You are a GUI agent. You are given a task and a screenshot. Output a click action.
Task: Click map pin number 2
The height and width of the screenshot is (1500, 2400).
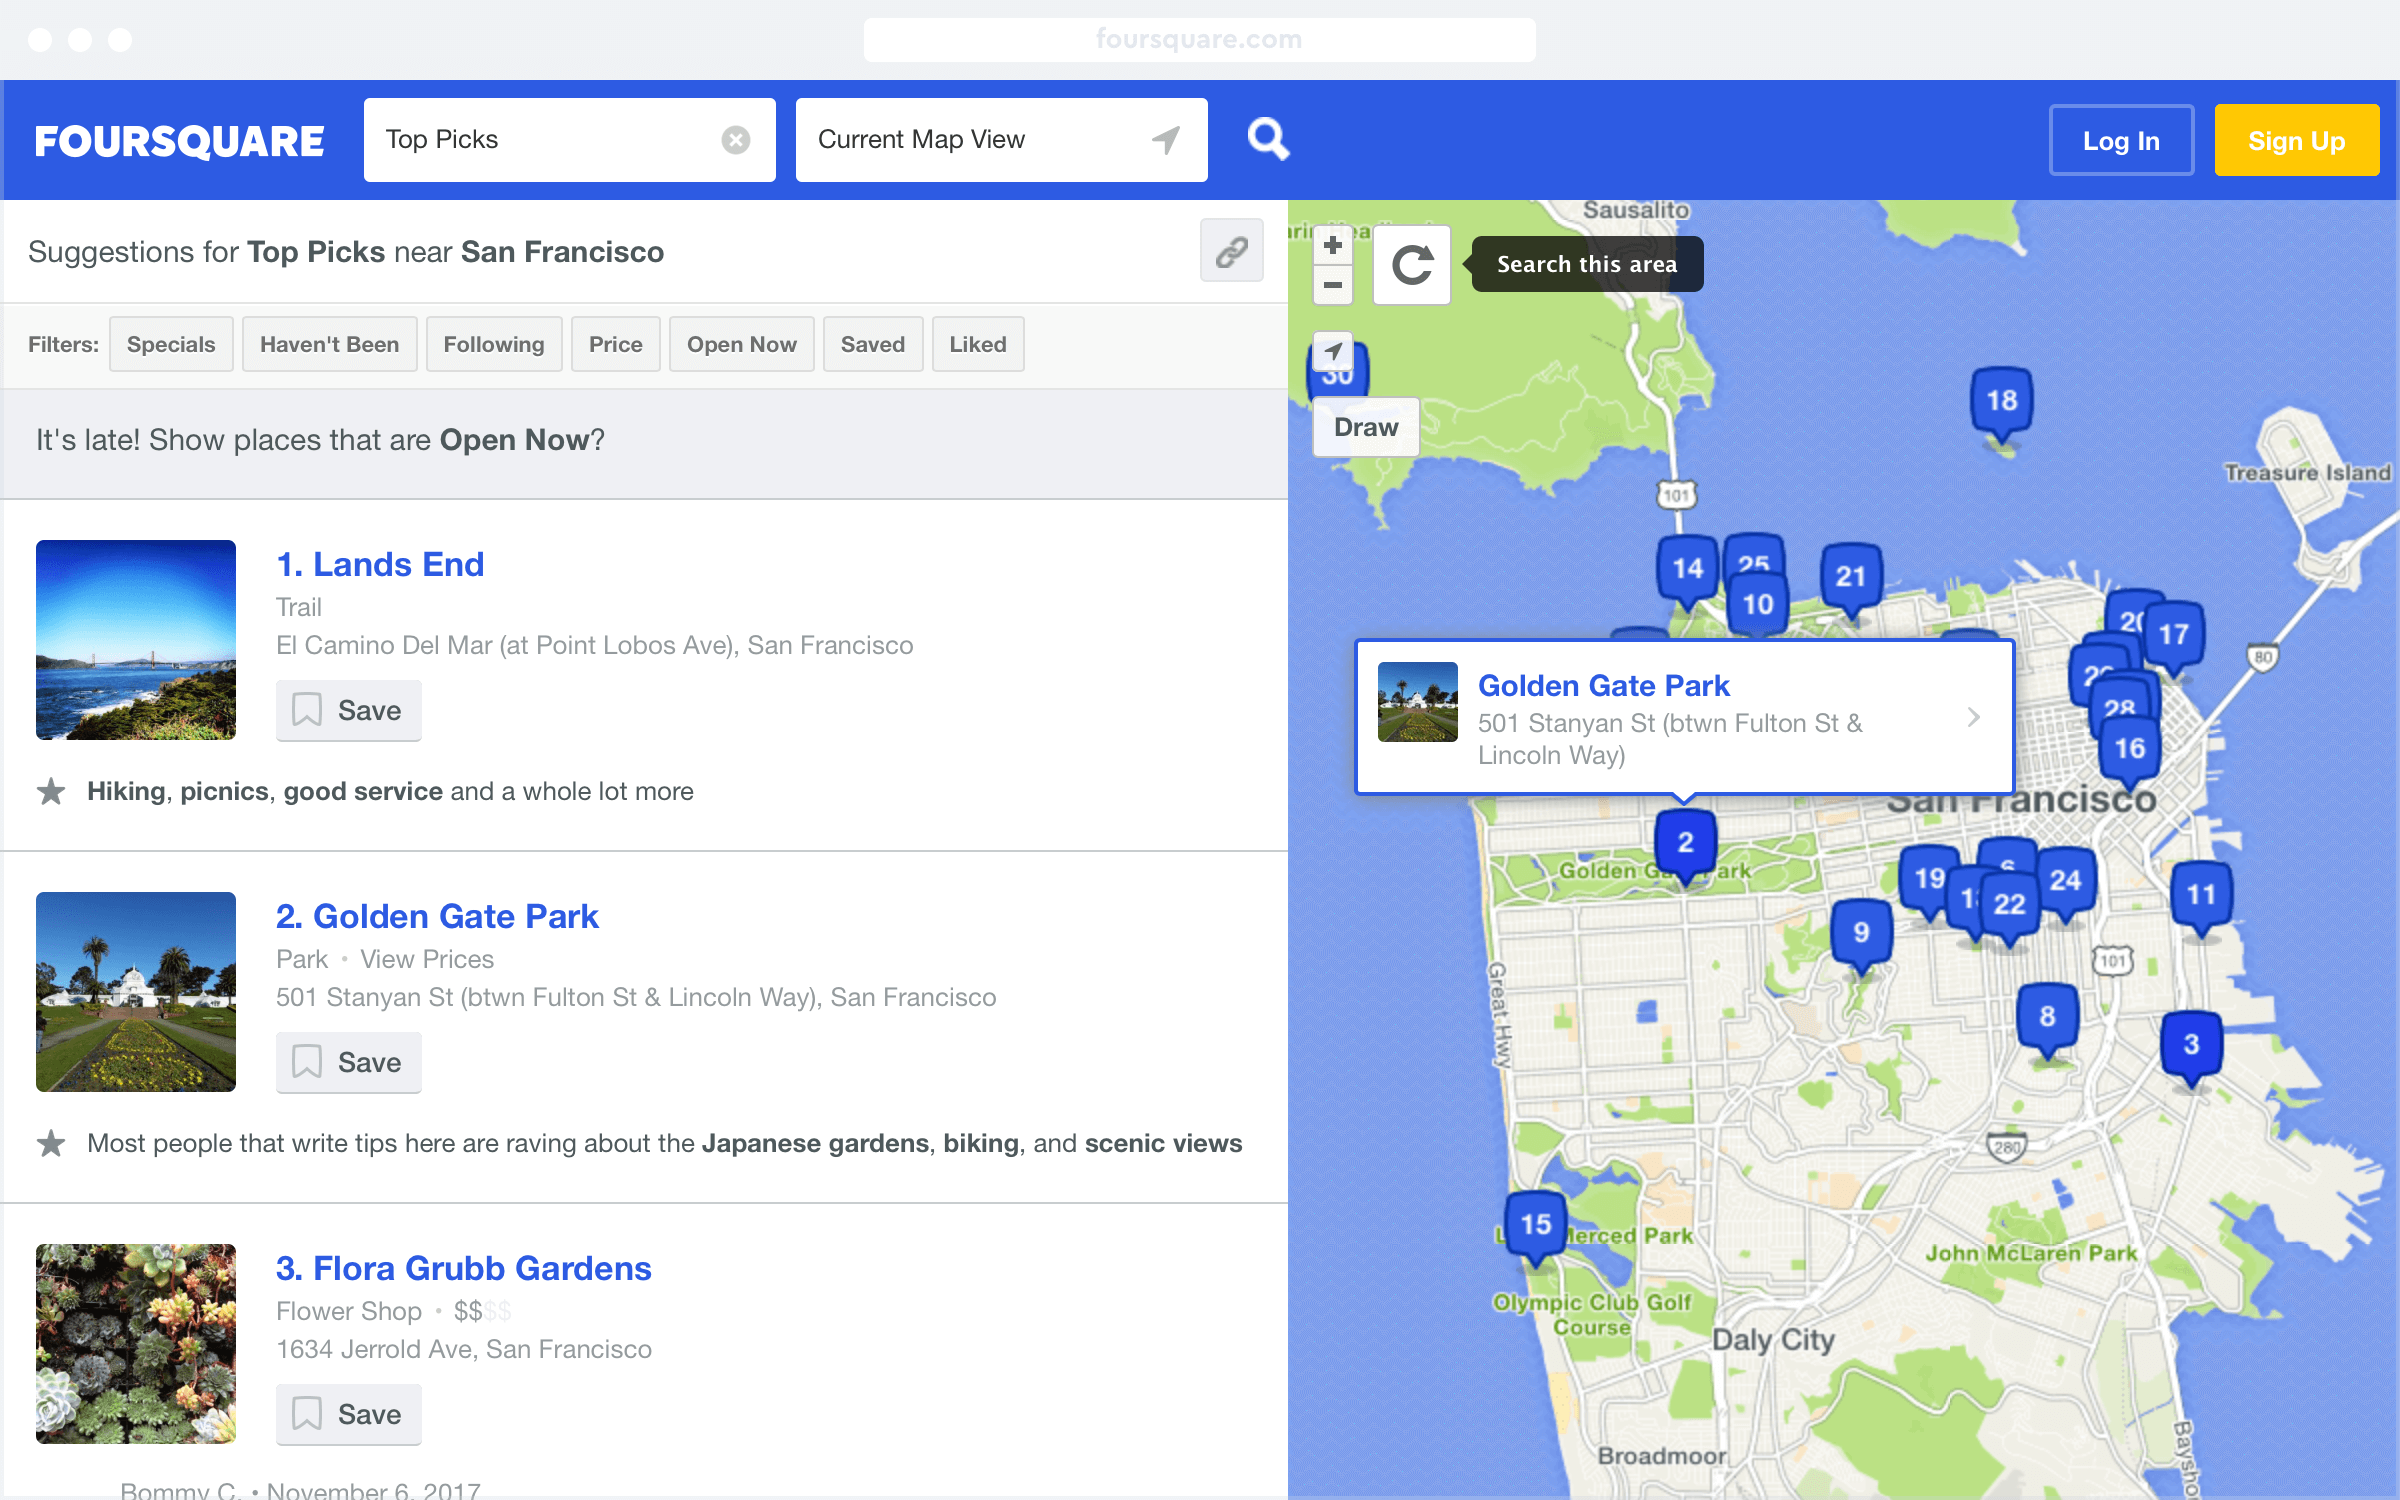pyautogui.click(x=1686, y=844)
